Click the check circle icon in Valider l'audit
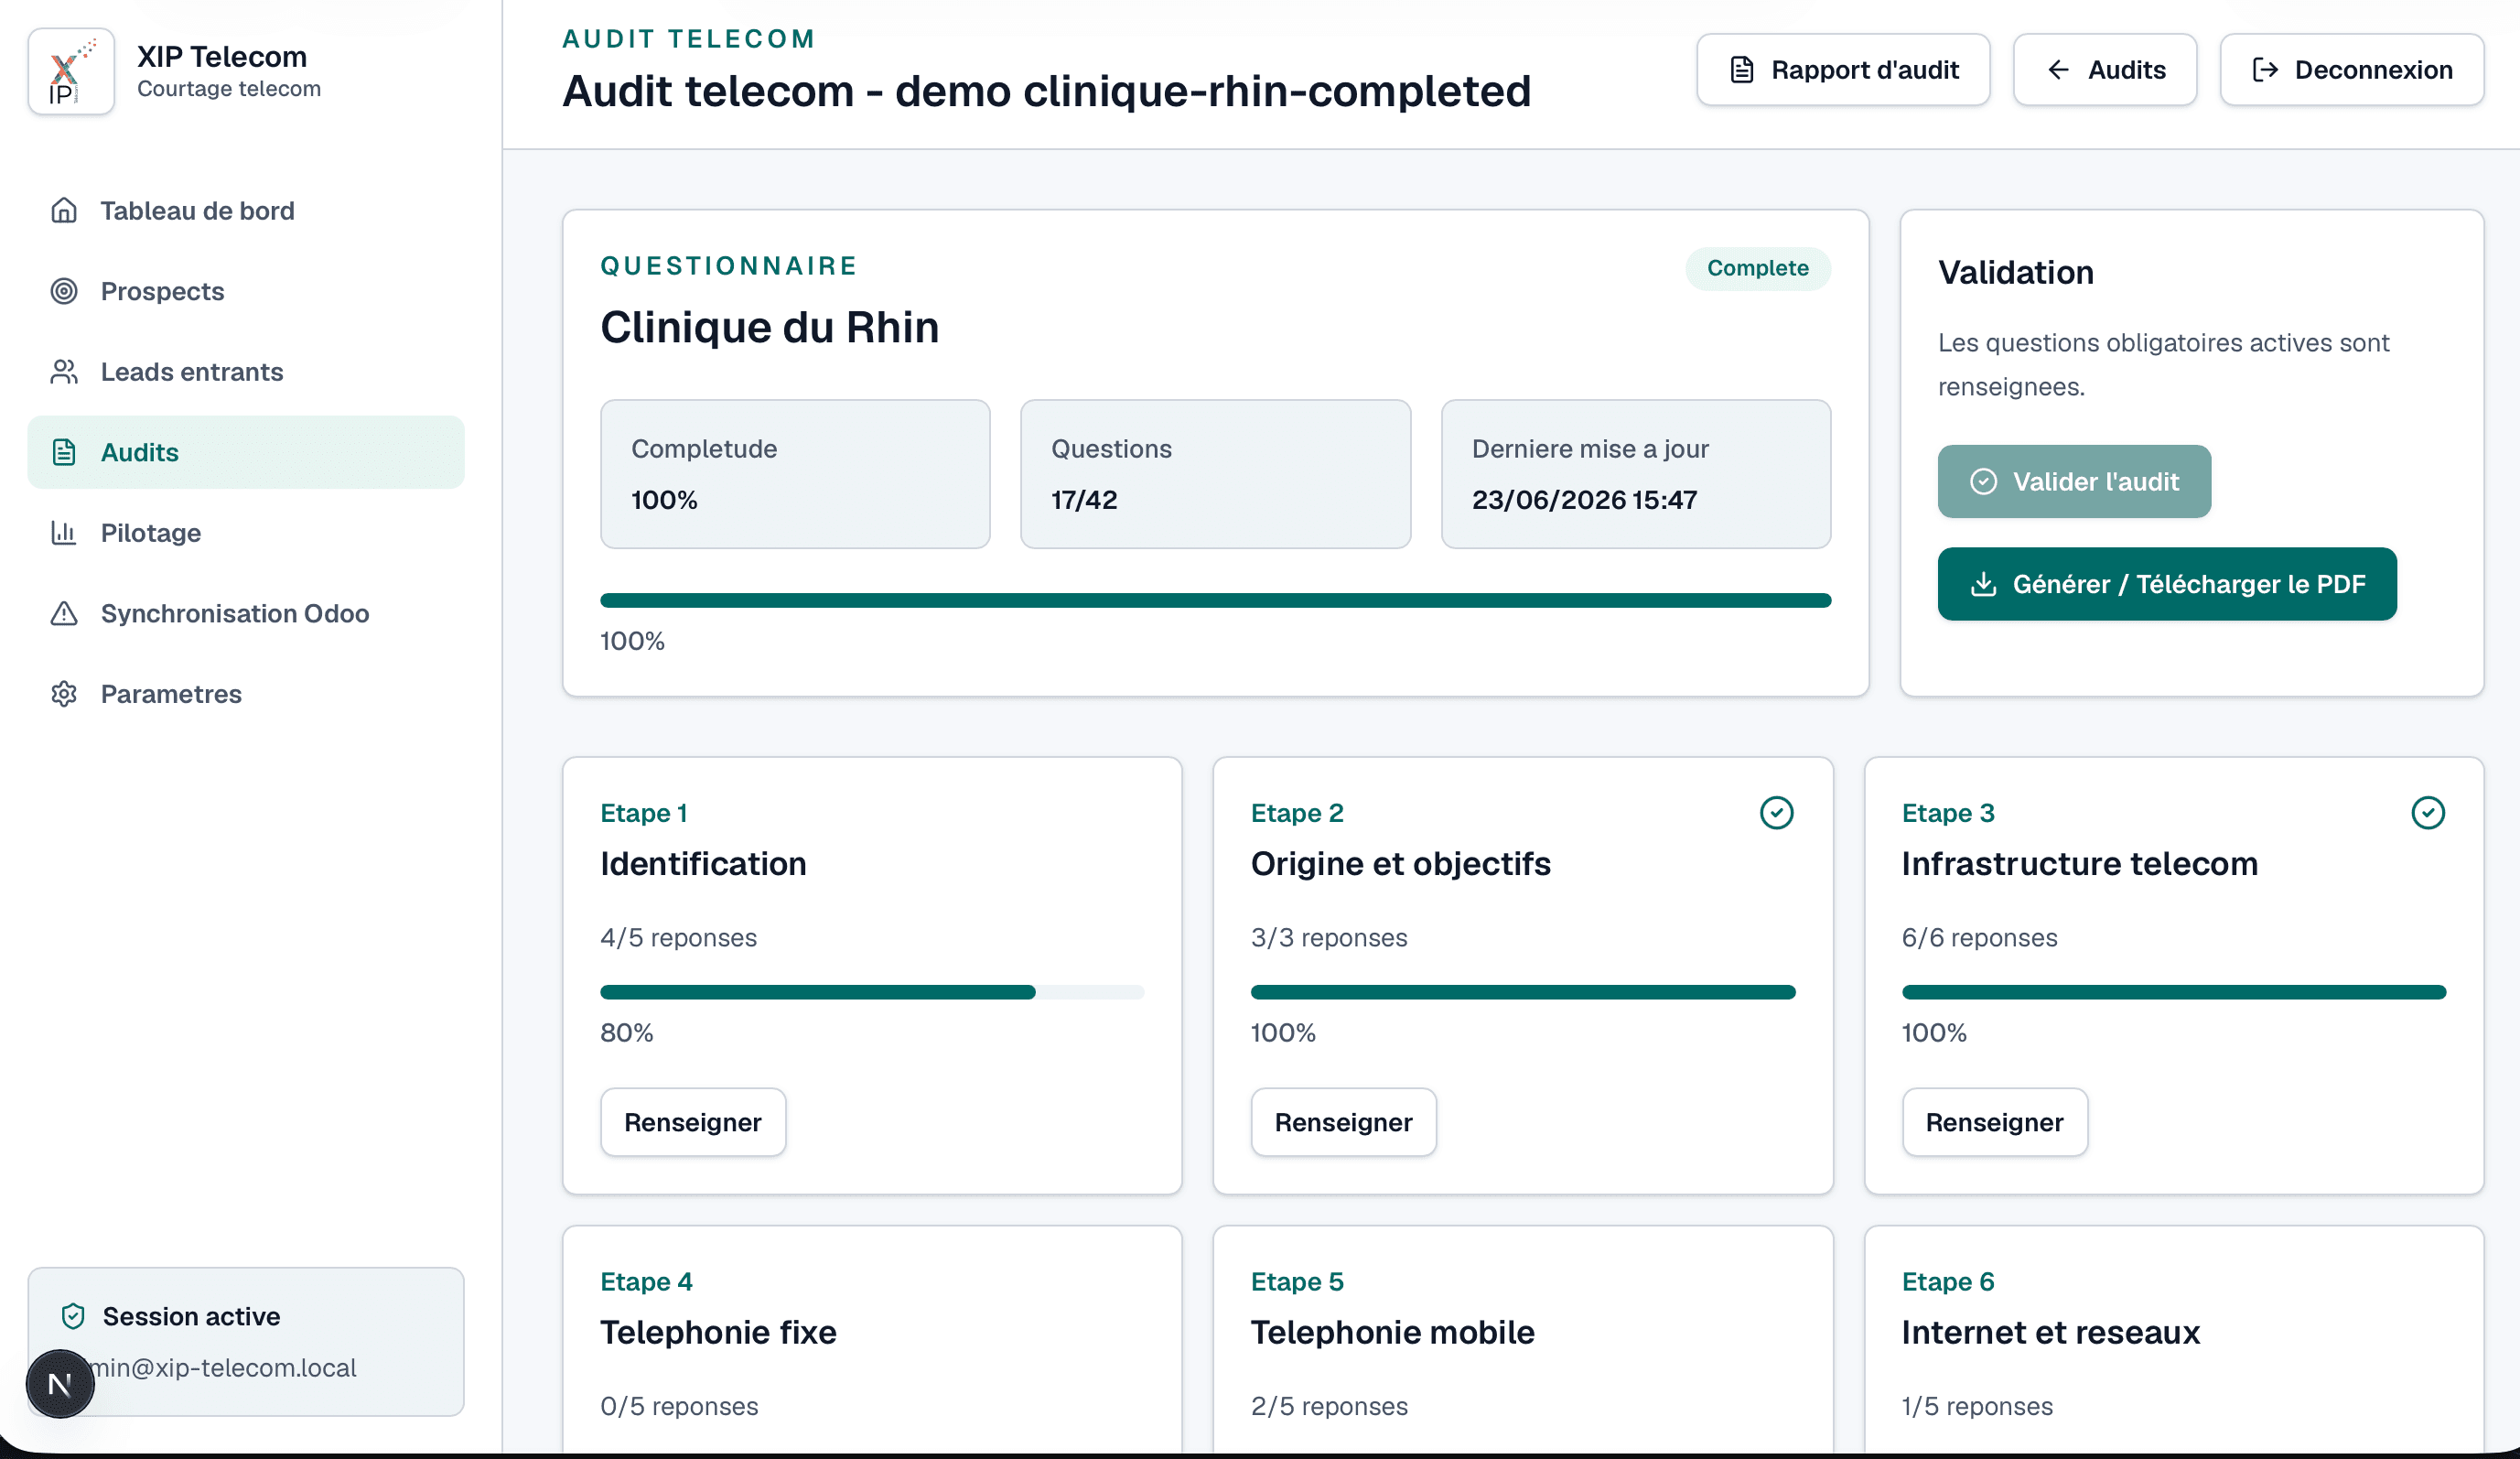The width and height of the screenshot is (2520, 1459). (1983, 481)
